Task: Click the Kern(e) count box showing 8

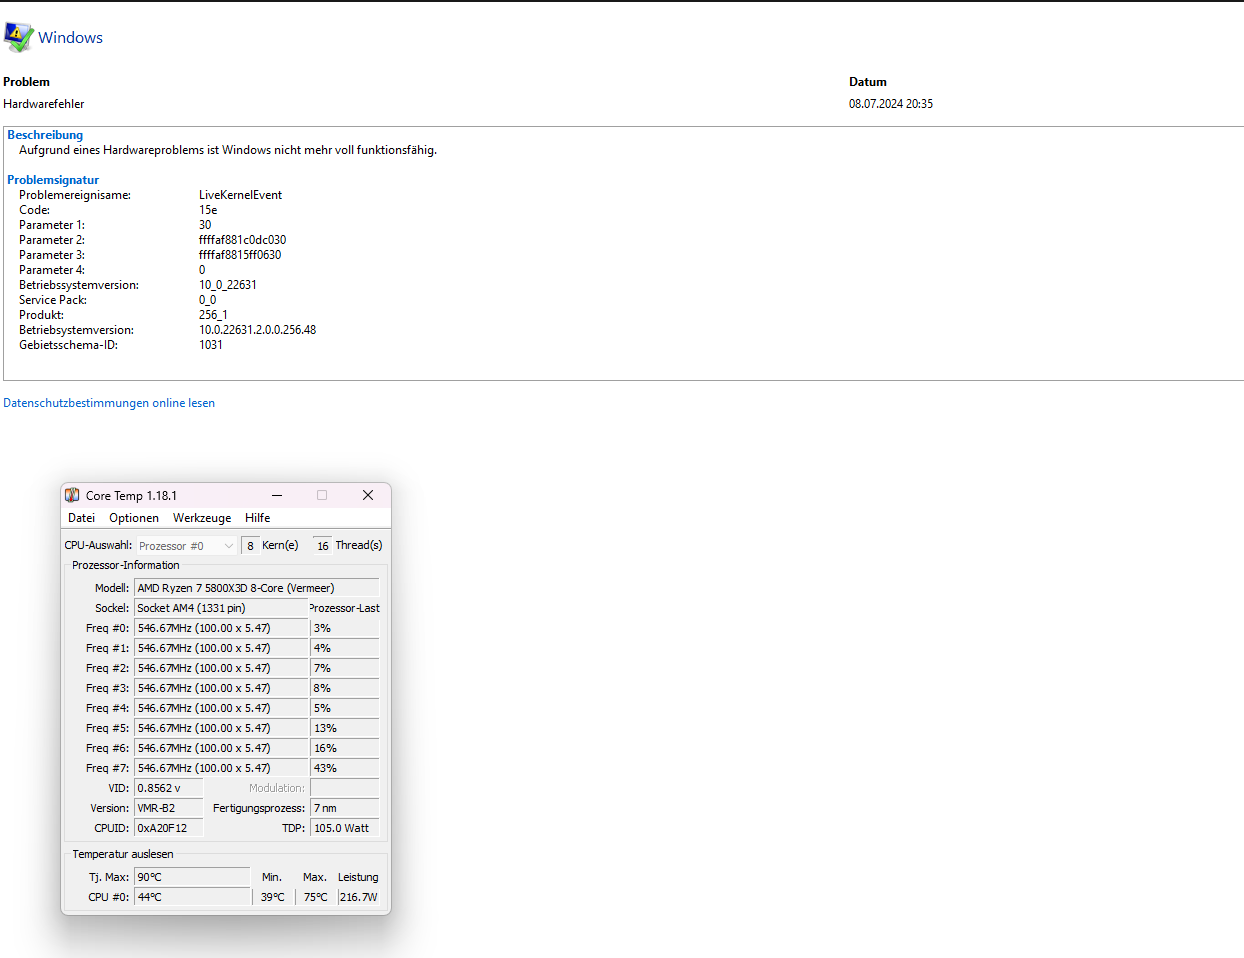Action: [250, 546]
